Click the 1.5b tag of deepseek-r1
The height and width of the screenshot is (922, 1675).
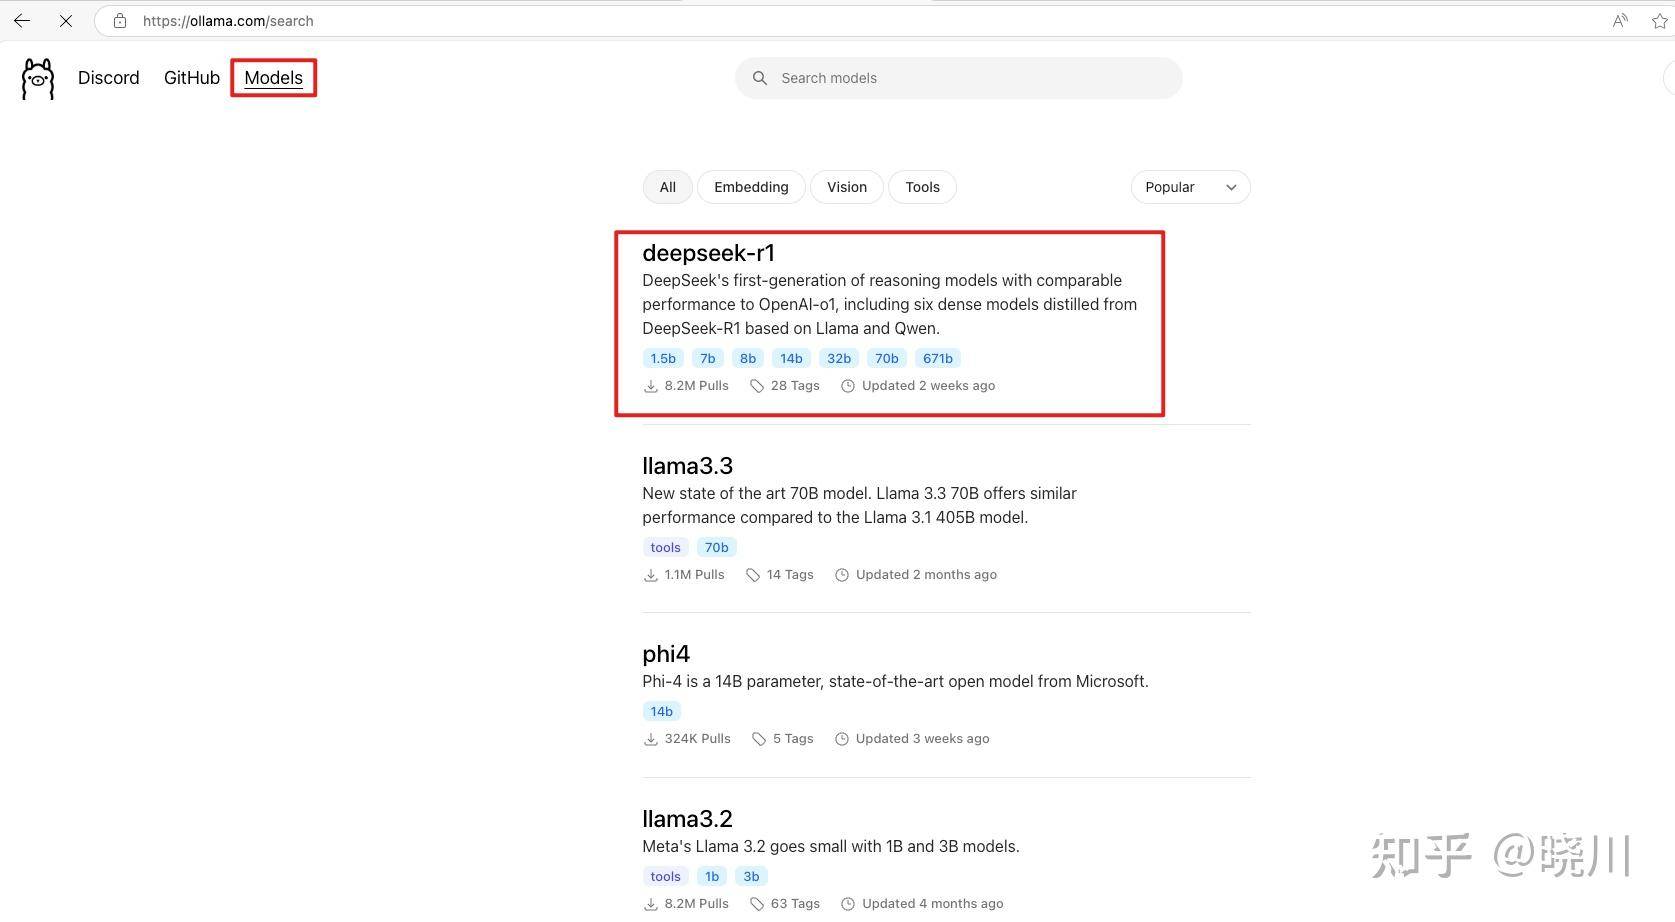pyautogui.click(x=663, y=358)
